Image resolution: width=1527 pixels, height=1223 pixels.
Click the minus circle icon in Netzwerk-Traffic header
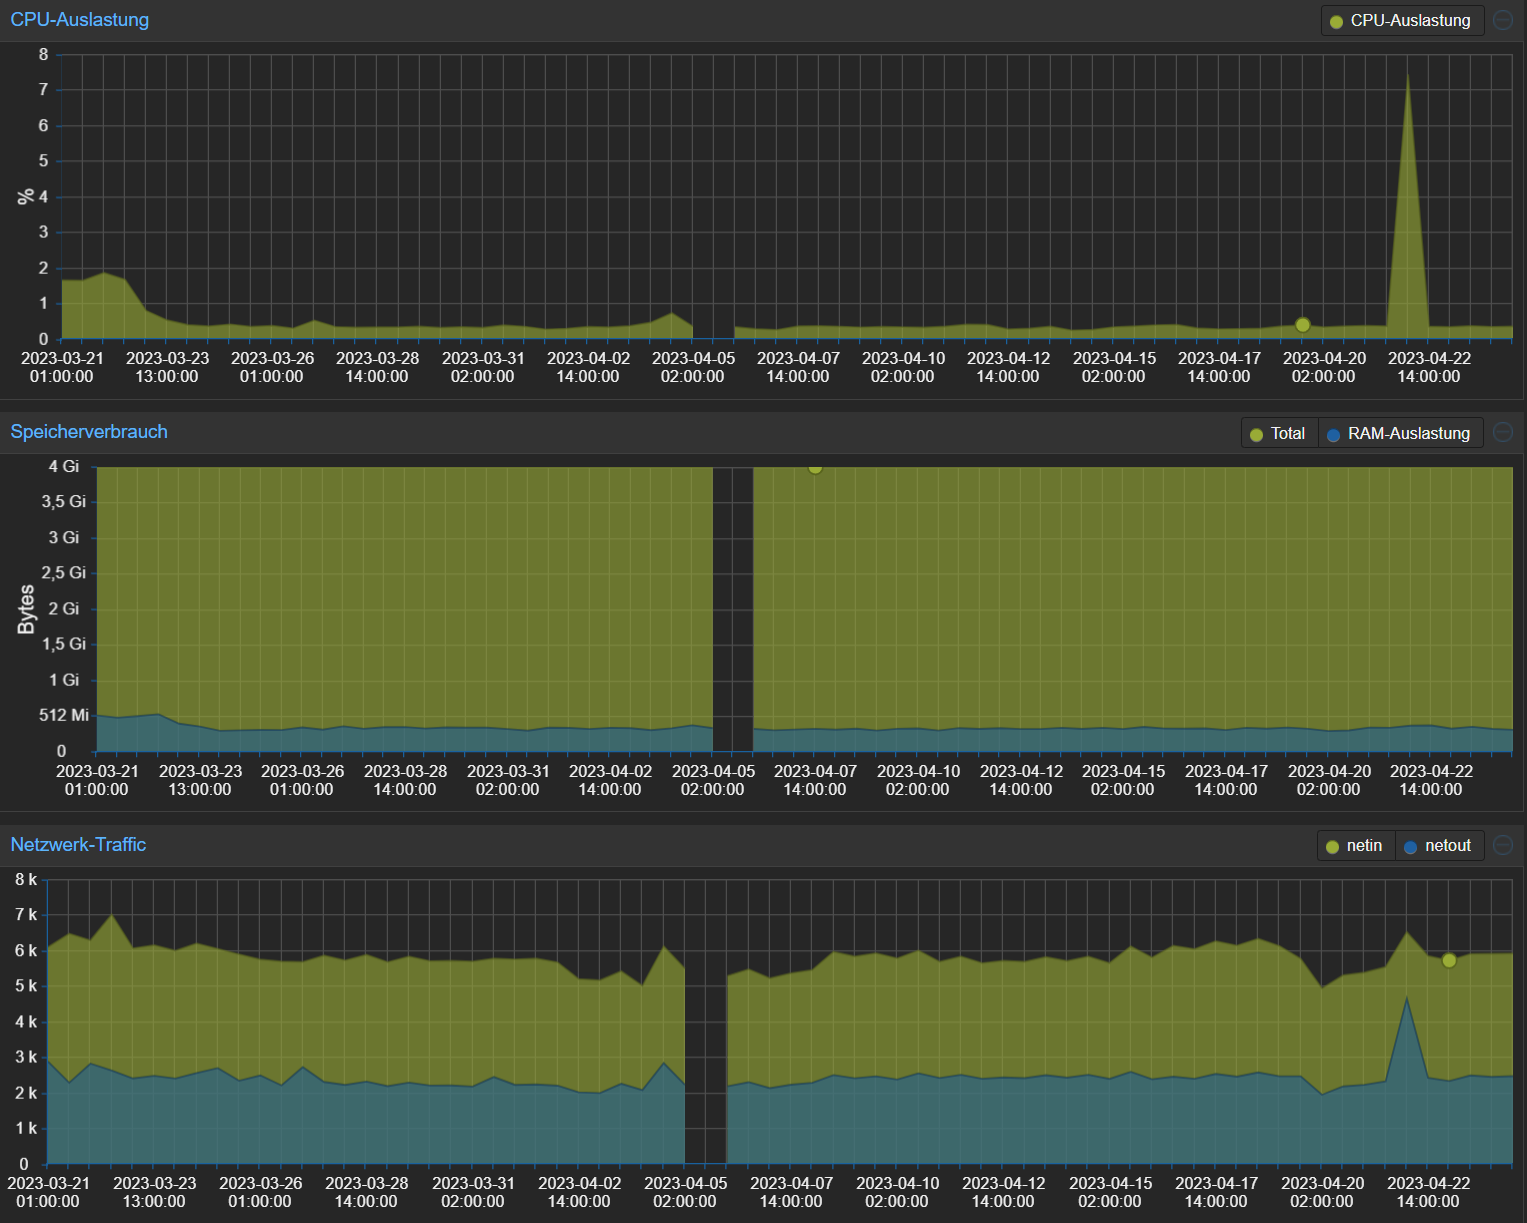(x=1502, y=845)
